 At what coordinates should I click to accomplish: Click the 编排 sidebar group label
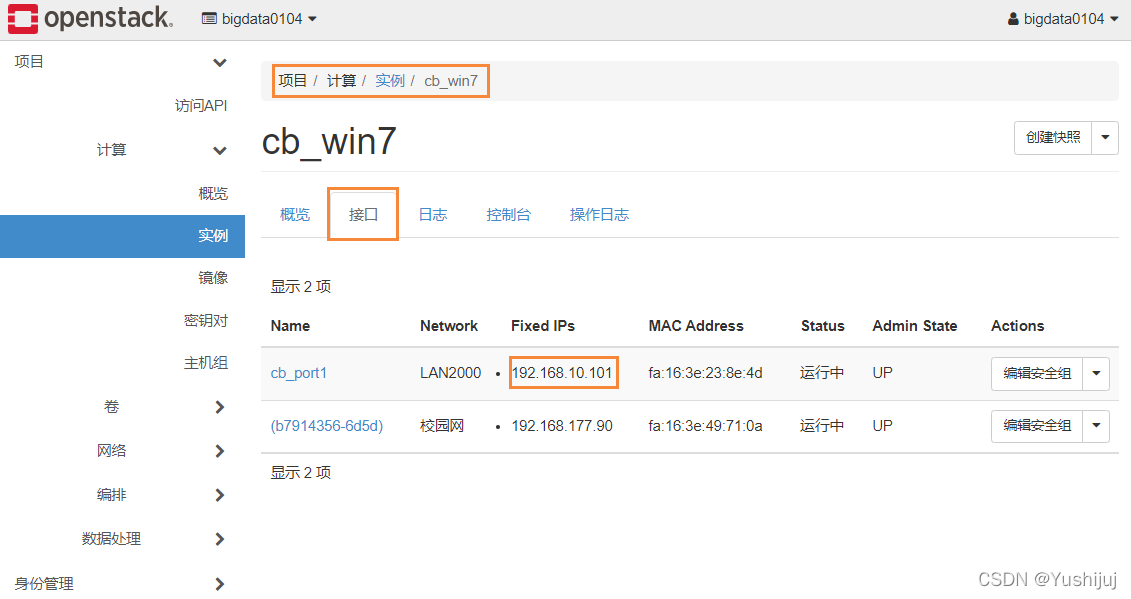pos(111,495)
